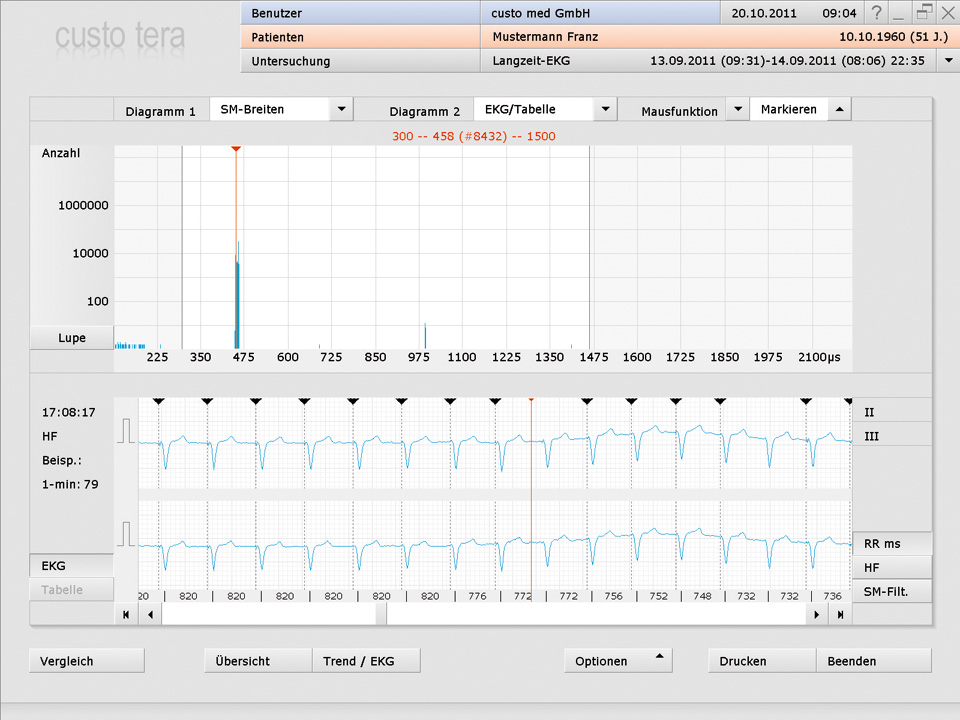Open Diagramm 1 SM-Breiten dropdown

[x=341, y=109]
